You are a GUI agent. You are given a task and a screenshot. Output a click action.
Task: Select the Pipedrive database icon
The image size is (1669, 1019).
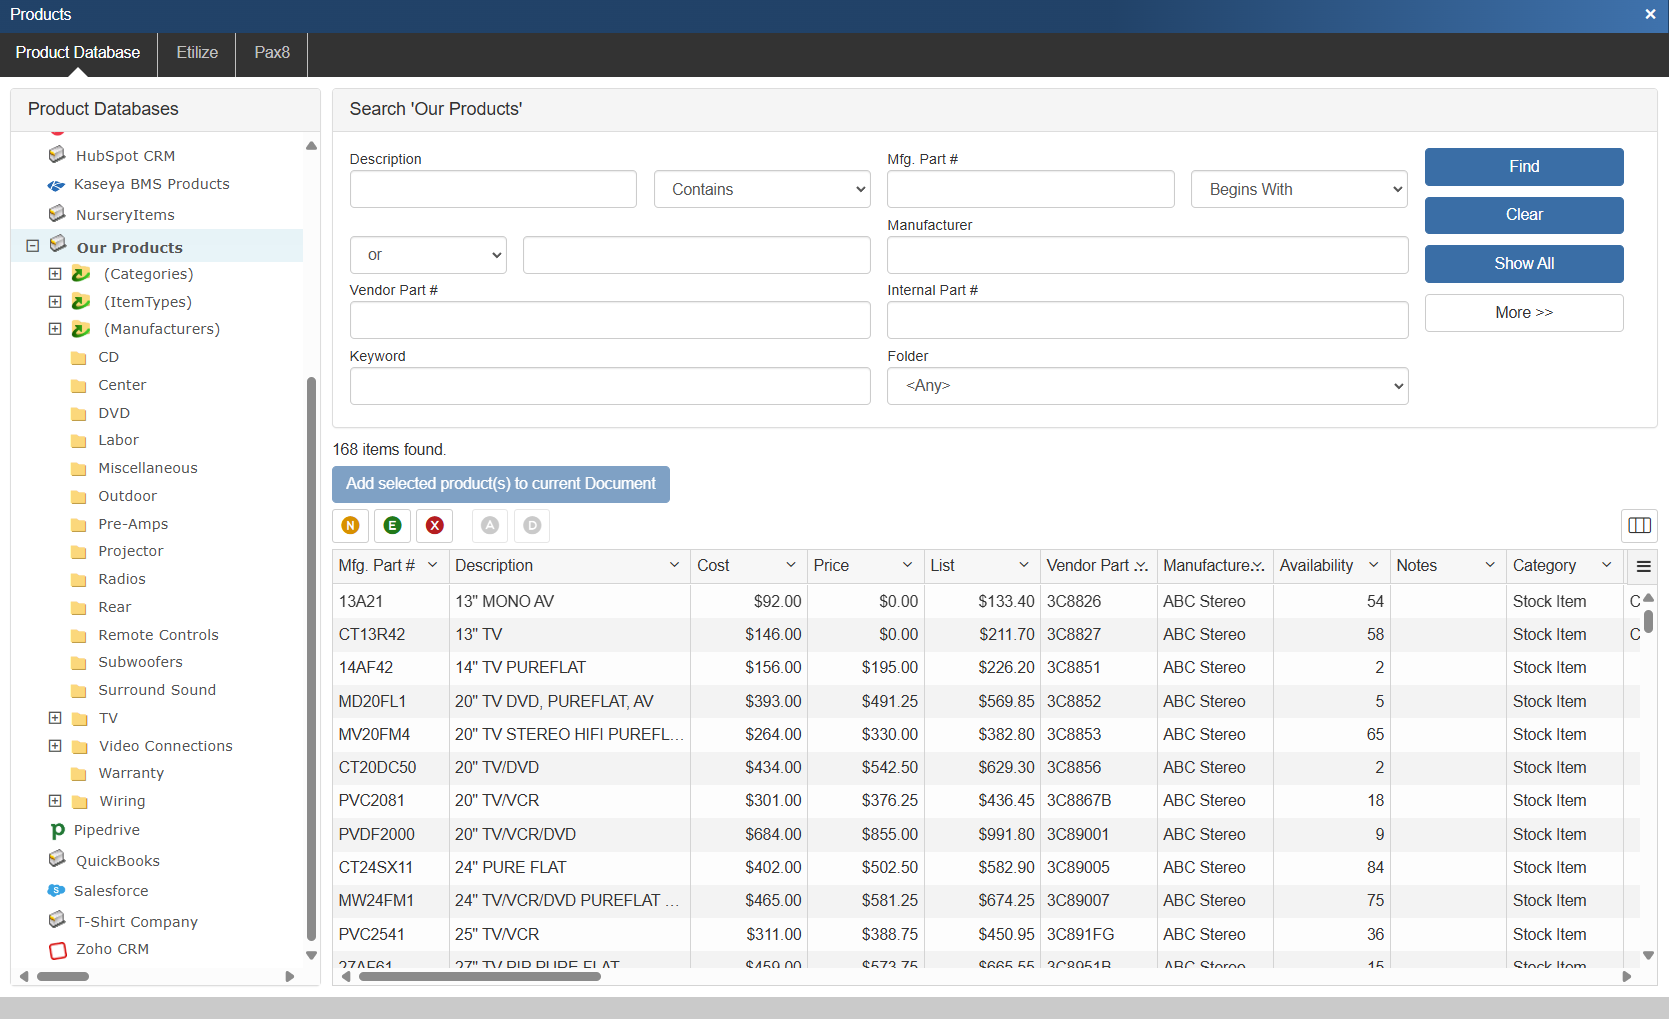tap(57, 830)
